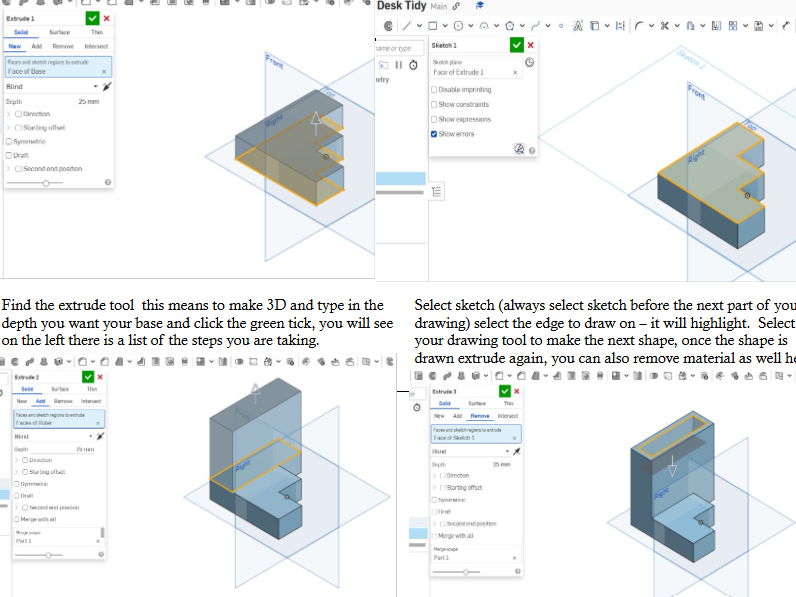Switch to Thin tab in Extrude 1
The width and height of the screenshot is (796, 597).
(96, 32)
